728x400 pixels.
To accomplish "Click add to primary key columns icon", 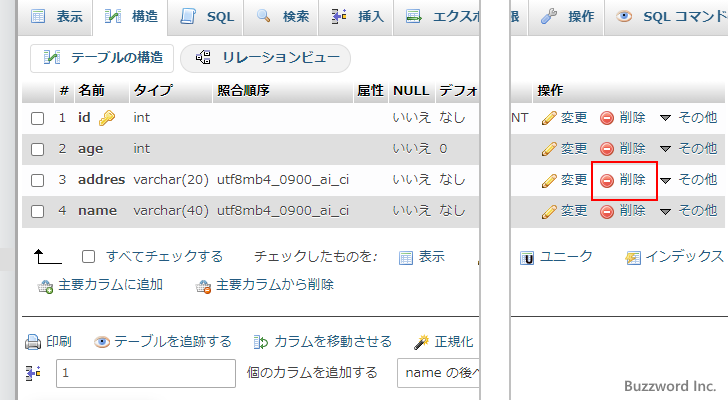I will click(x=45, y=286).
